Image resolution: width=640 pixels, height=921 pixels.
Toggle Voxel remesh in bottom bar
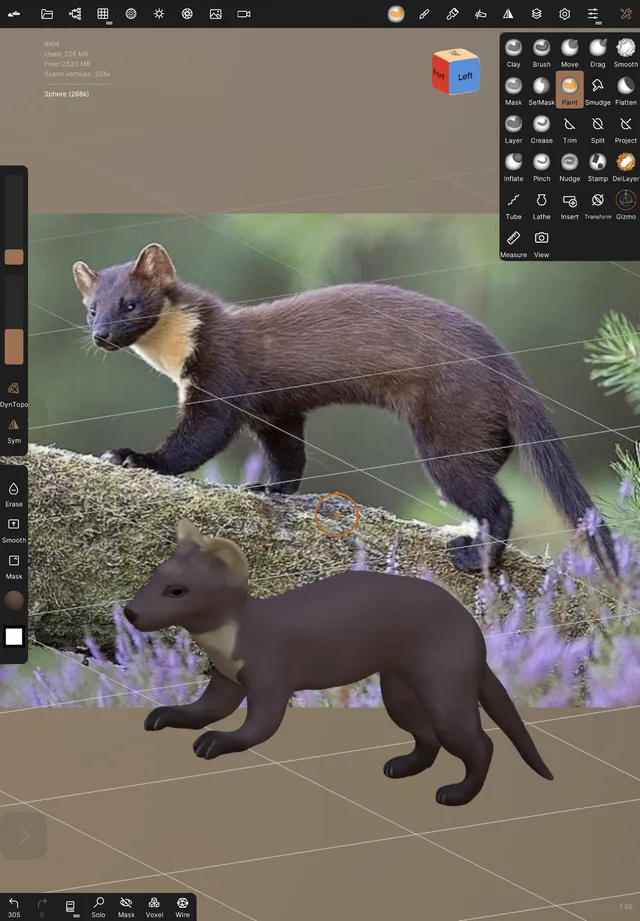tap(154, 906)
